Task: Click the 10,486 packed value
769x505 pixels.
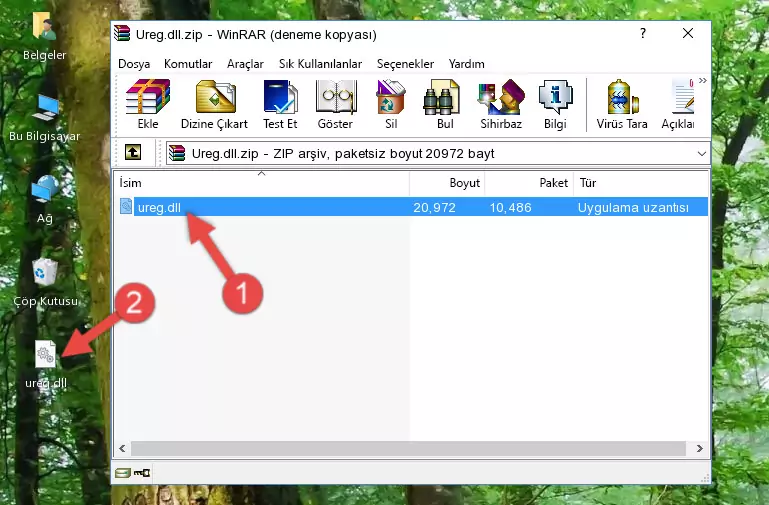Action: (x=510, y=207)
